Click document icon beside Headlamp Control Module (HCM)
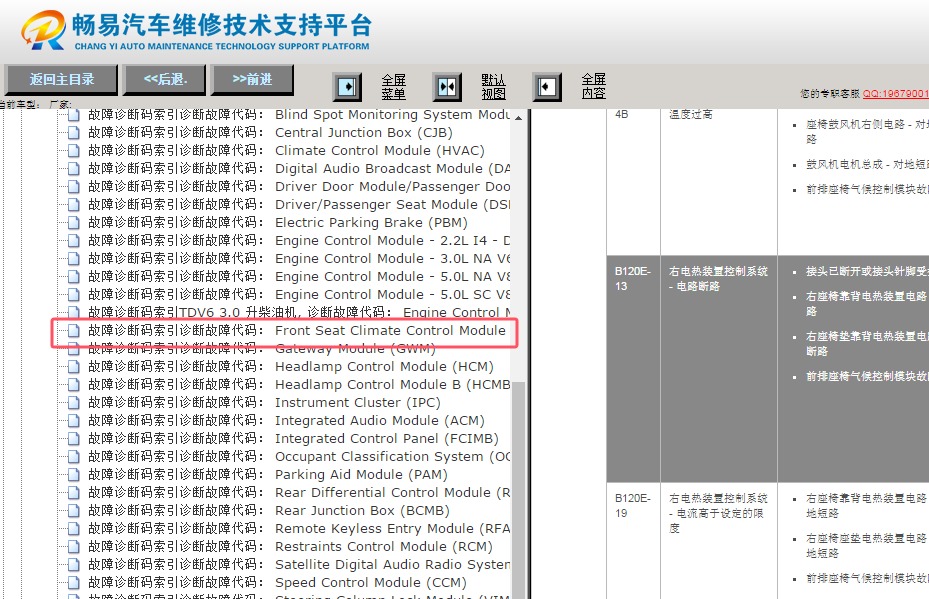The width and height of the screenshot is (929, 599). pos(73,367)
